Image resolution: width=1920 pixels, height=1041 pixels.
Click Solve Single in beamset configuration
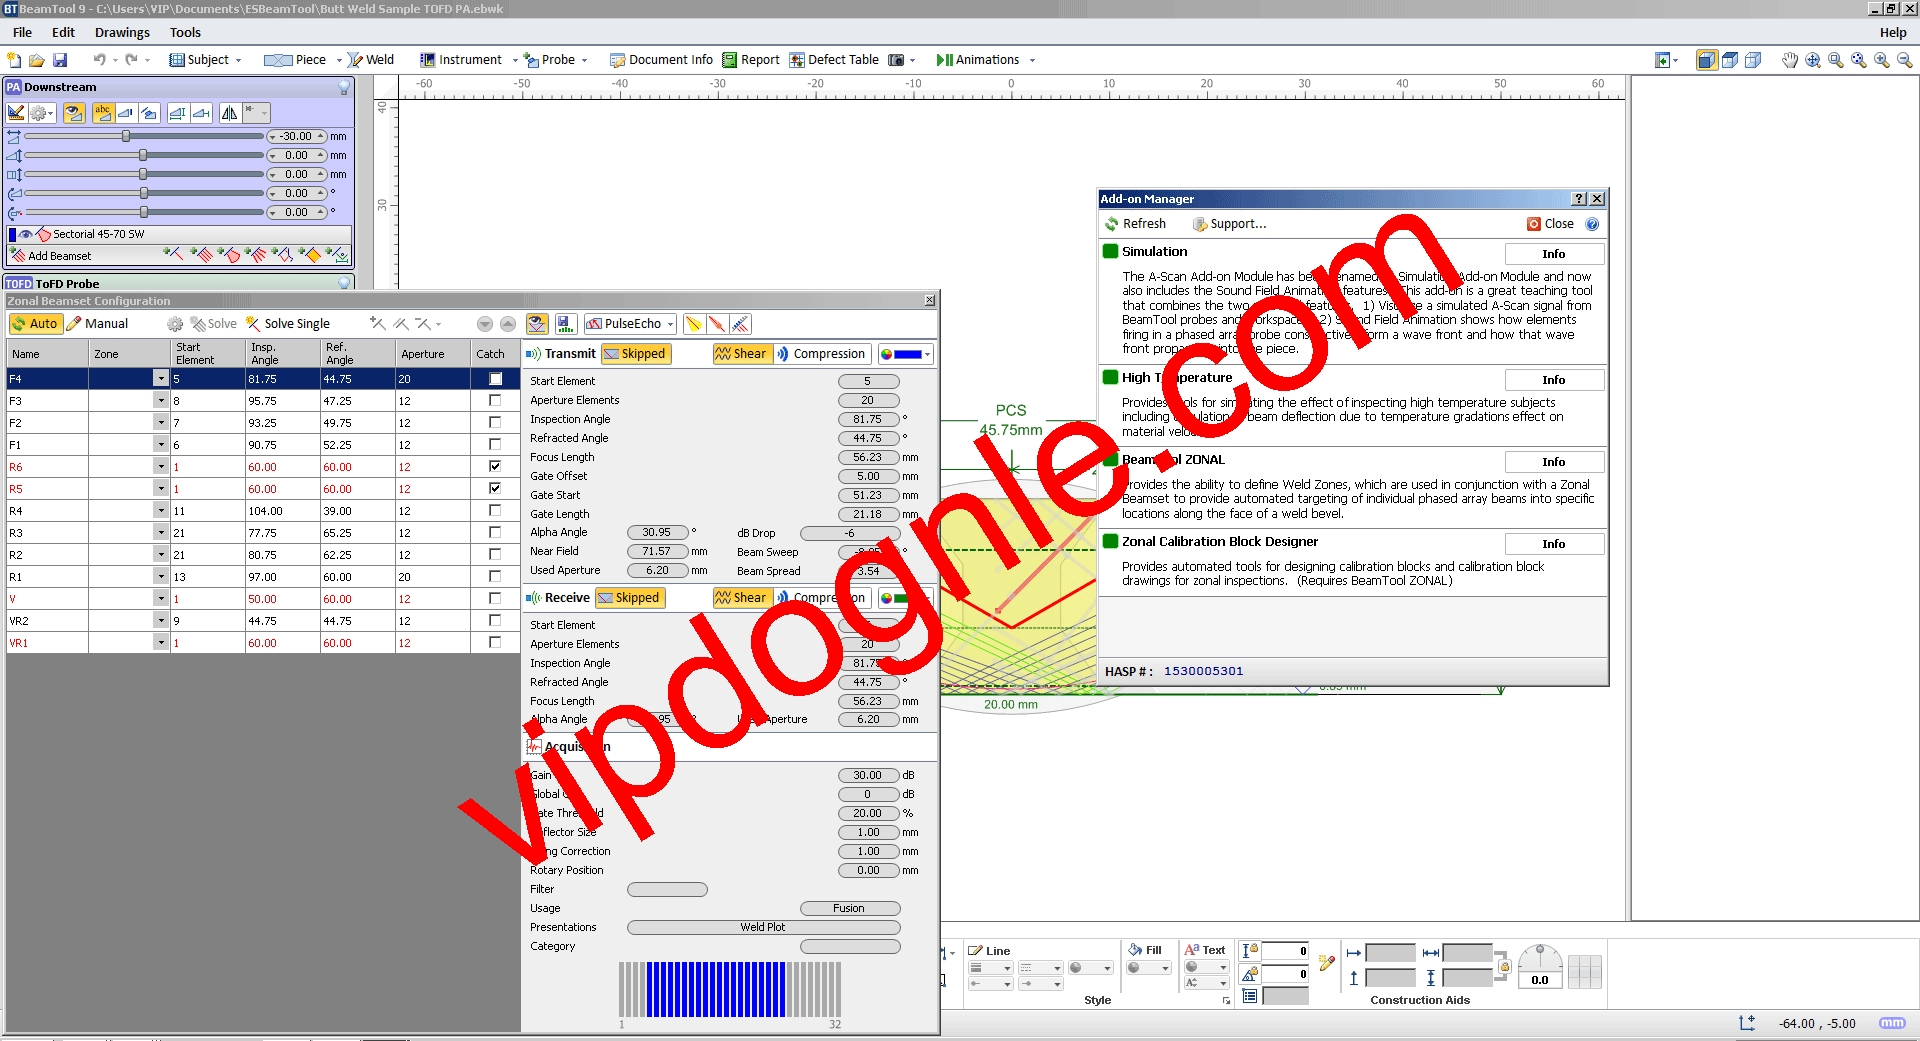tap(288, 324)
